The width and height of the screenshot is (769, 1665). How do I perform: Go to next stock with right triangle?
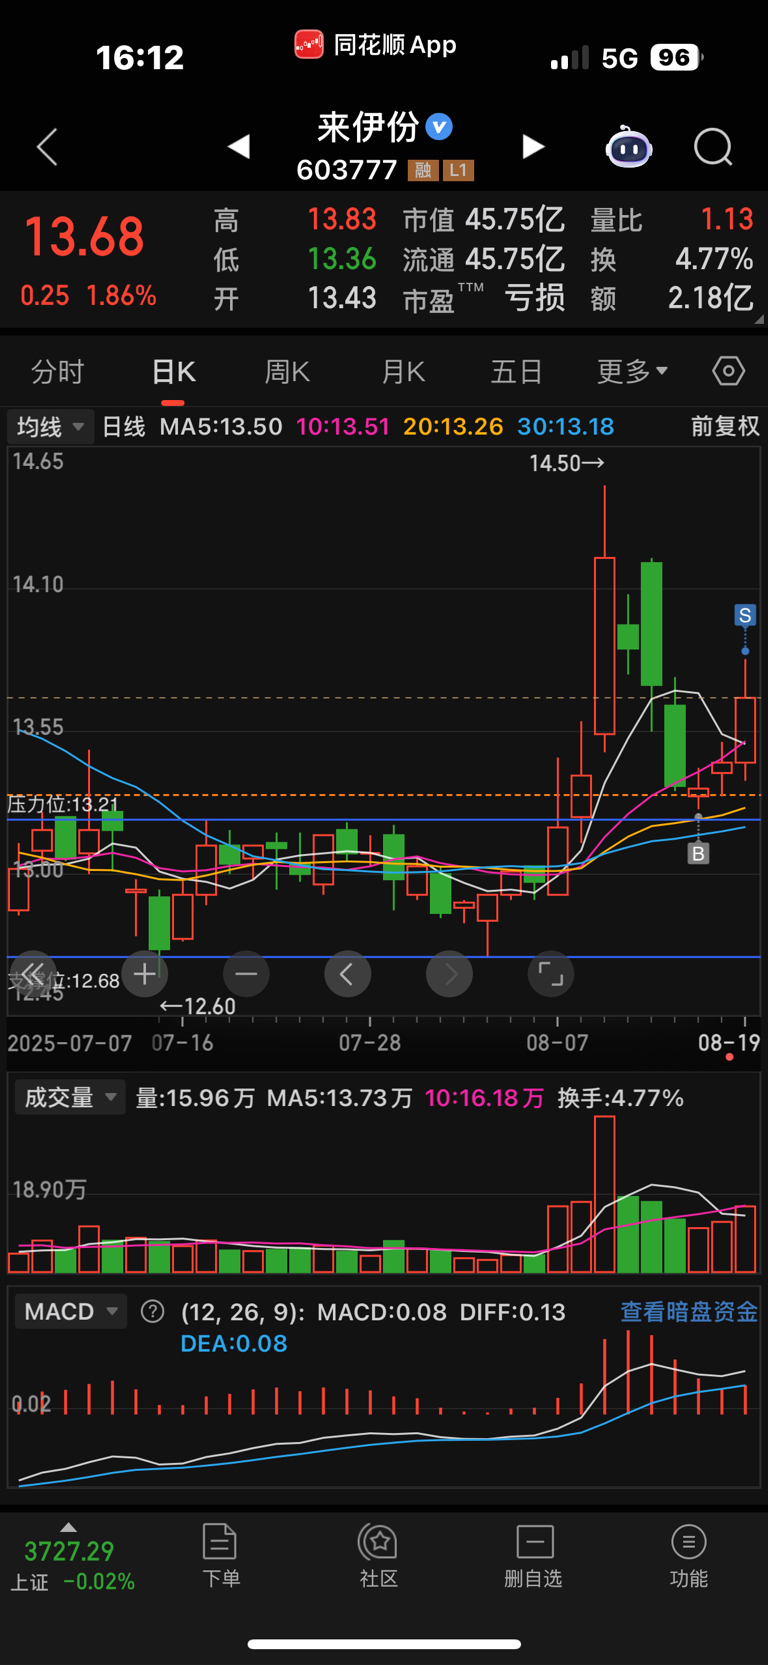[534, 147]
